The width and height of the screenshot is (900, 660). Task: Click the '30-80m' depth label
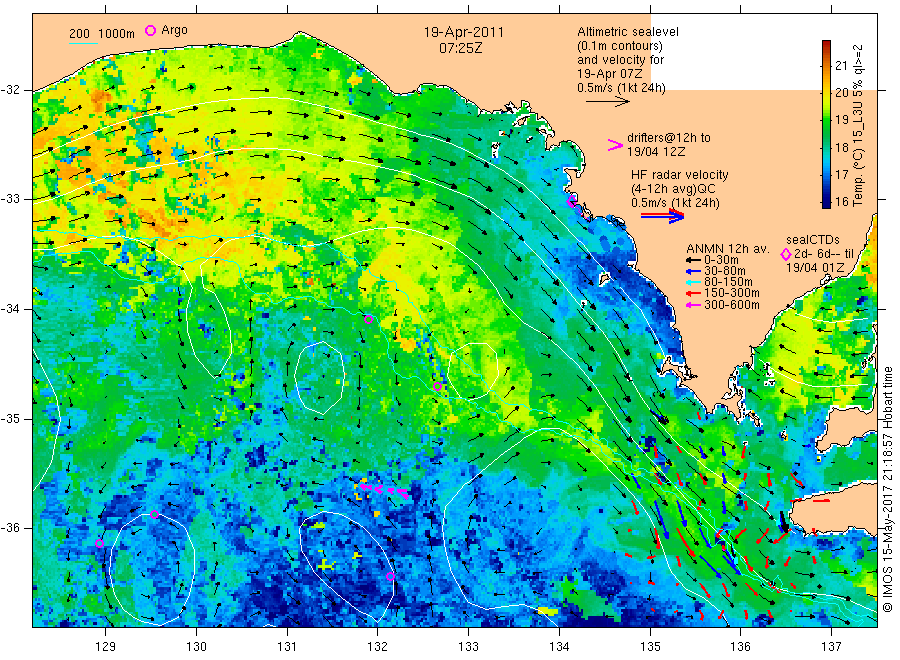[724, 271]
